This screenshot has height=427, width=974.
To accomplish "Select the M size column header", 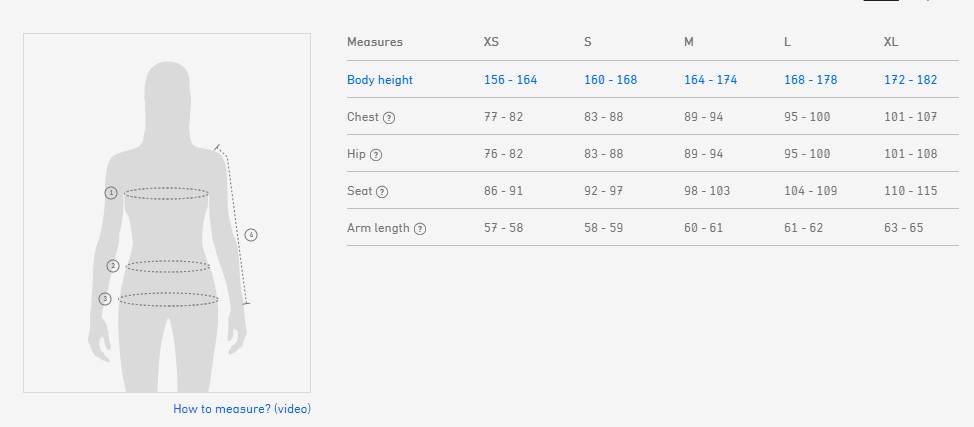I will tap(689, 42).
